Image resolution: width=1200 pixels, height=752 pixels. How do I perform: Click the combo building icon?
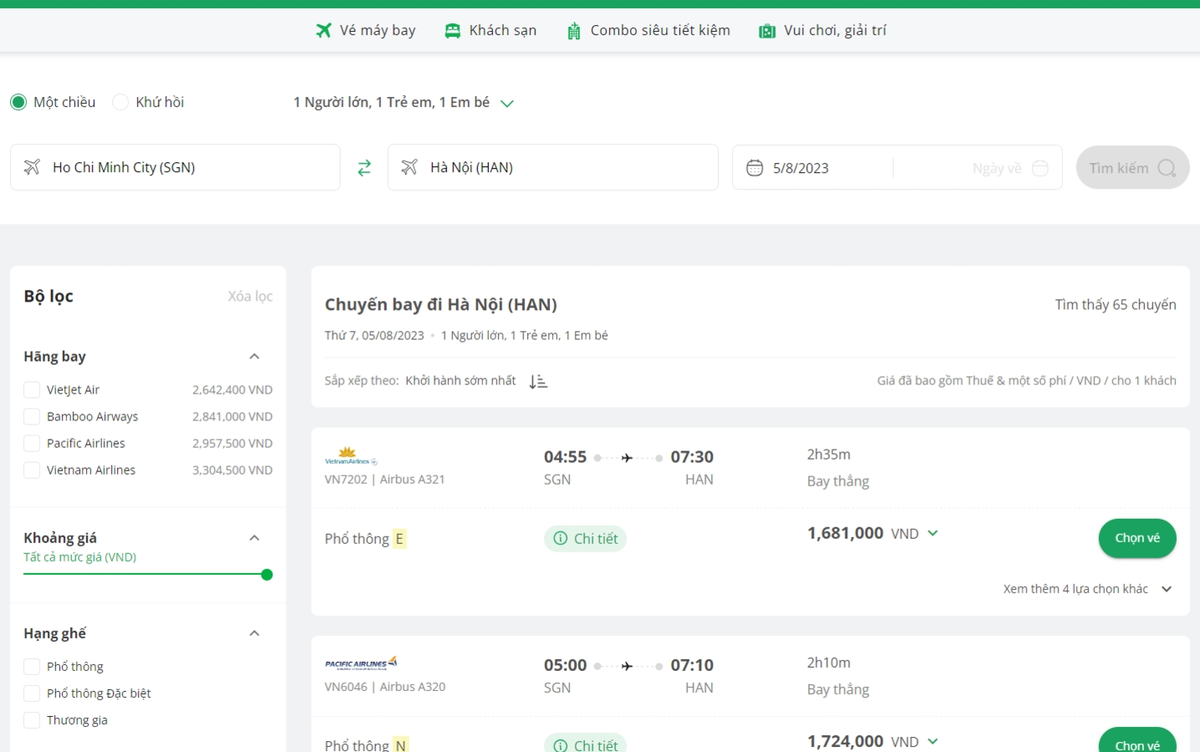[x=574, y=31]
